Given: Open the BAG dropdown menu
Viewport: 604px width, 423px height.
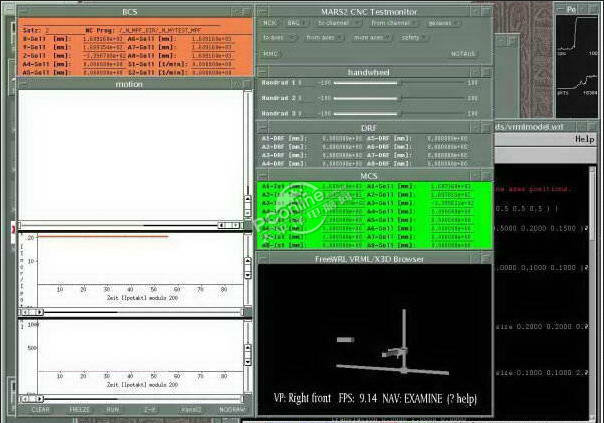Looking at the screenshot, I should (295, 22).
